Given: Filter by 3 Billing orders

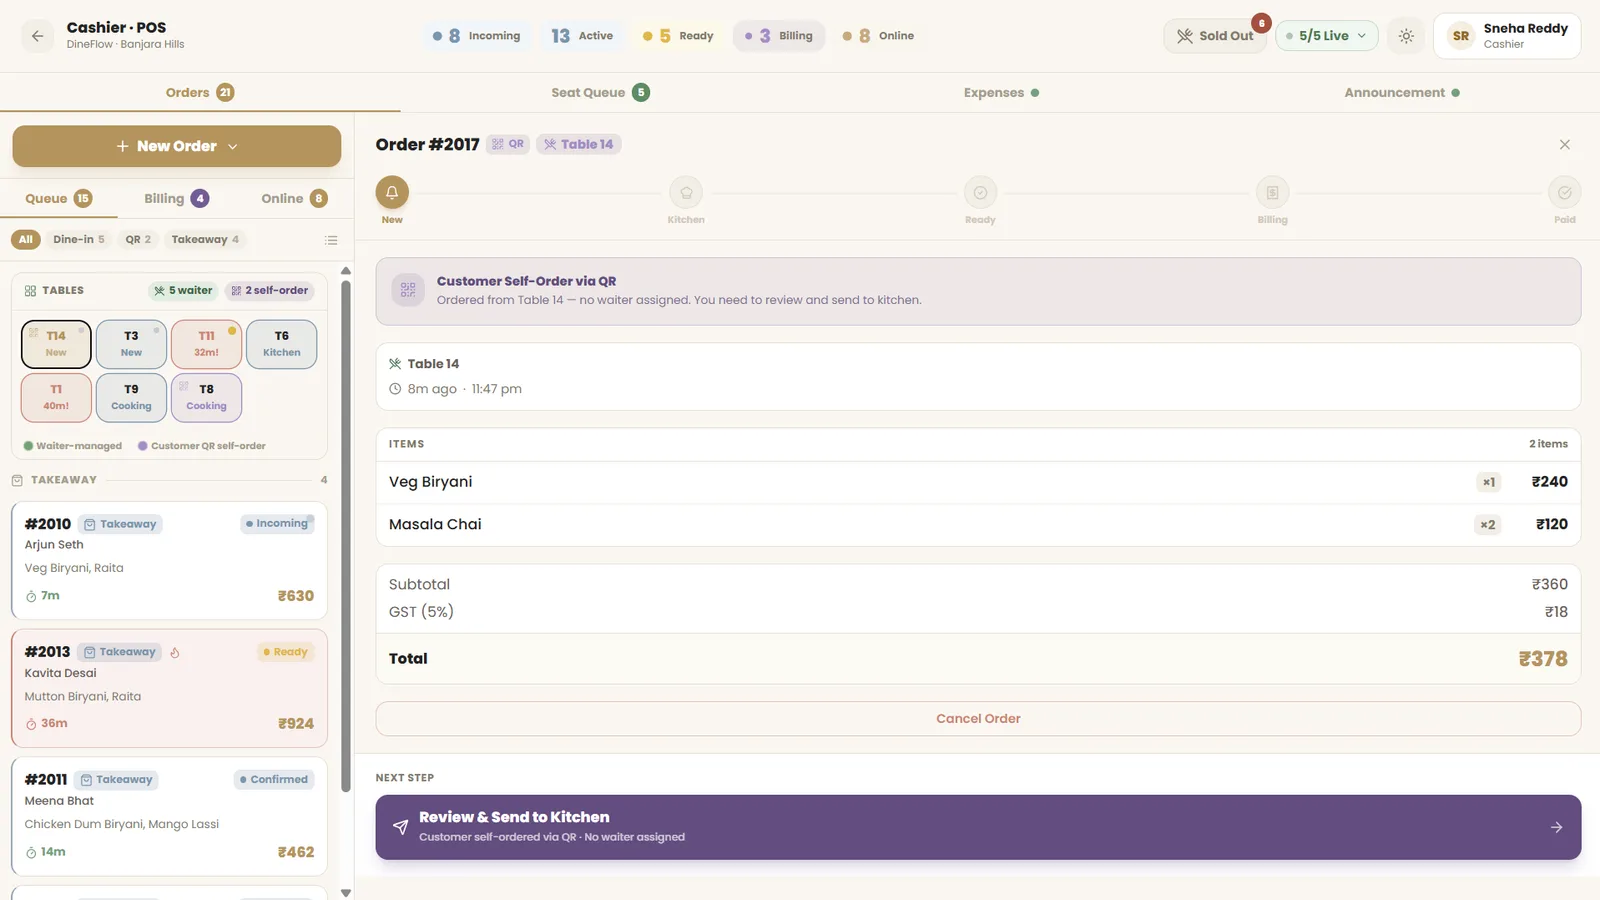Looking at the screenshot, I should (x=779, y=36).
